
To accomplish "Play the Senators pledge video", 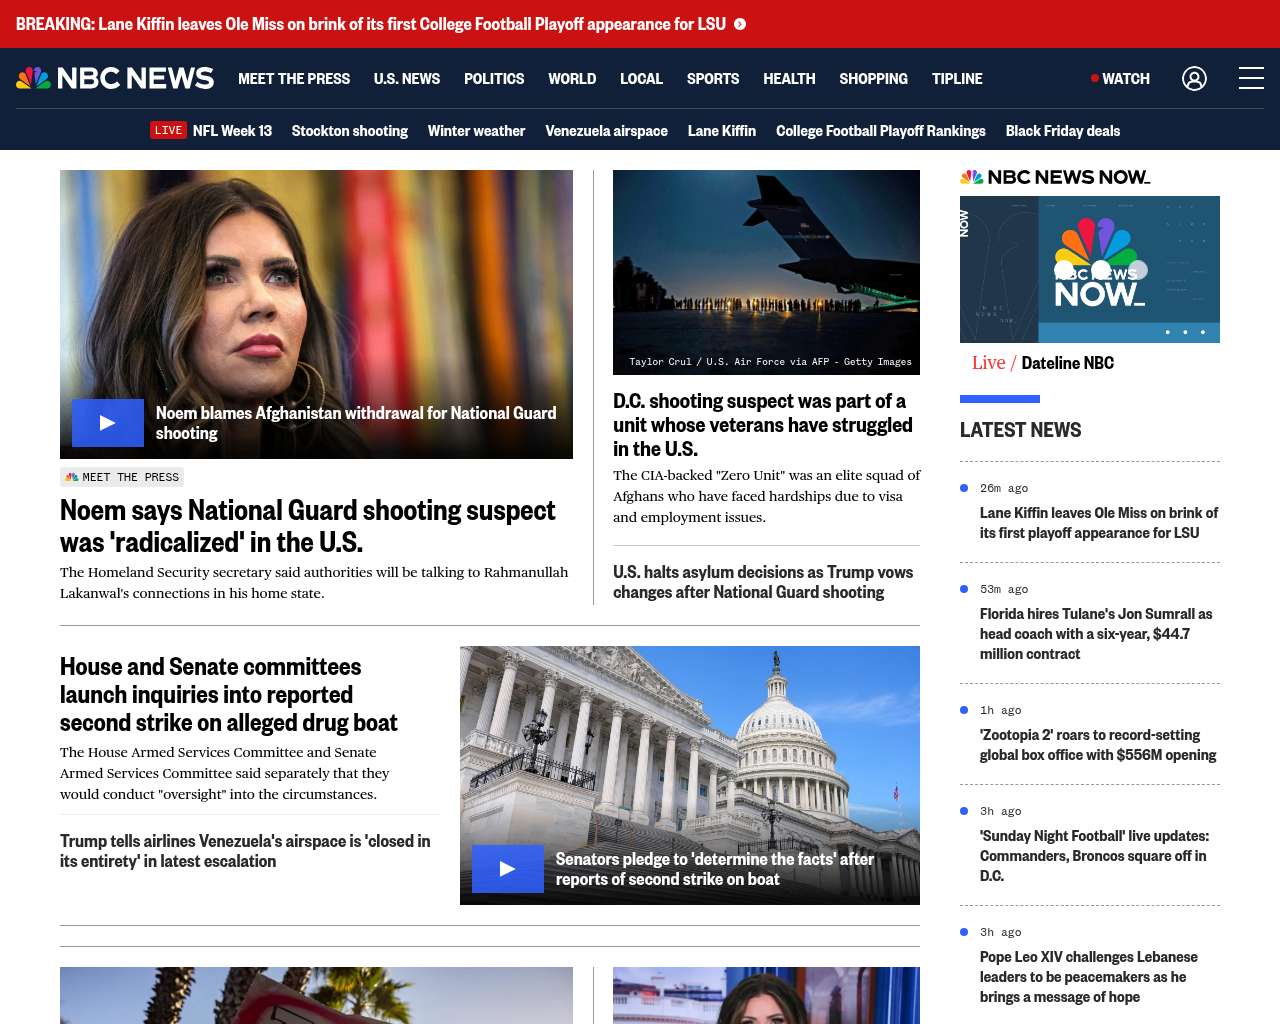I will click(508, 869).
